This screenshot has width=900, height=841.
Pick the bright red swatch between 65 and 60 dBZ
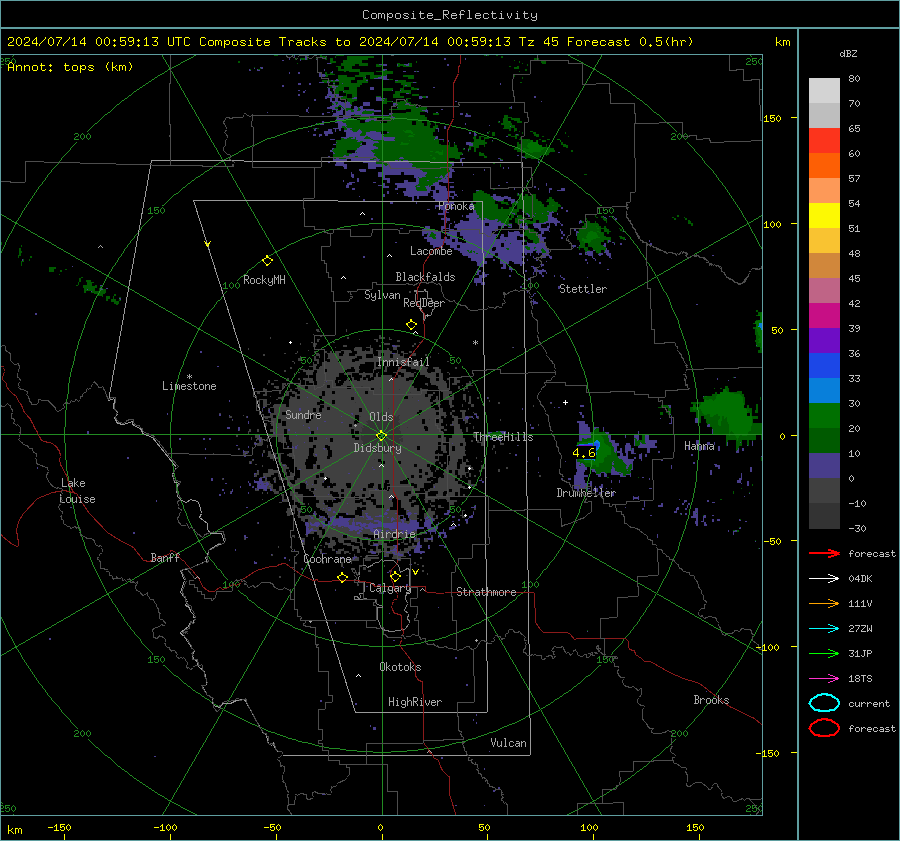point(824,141)
